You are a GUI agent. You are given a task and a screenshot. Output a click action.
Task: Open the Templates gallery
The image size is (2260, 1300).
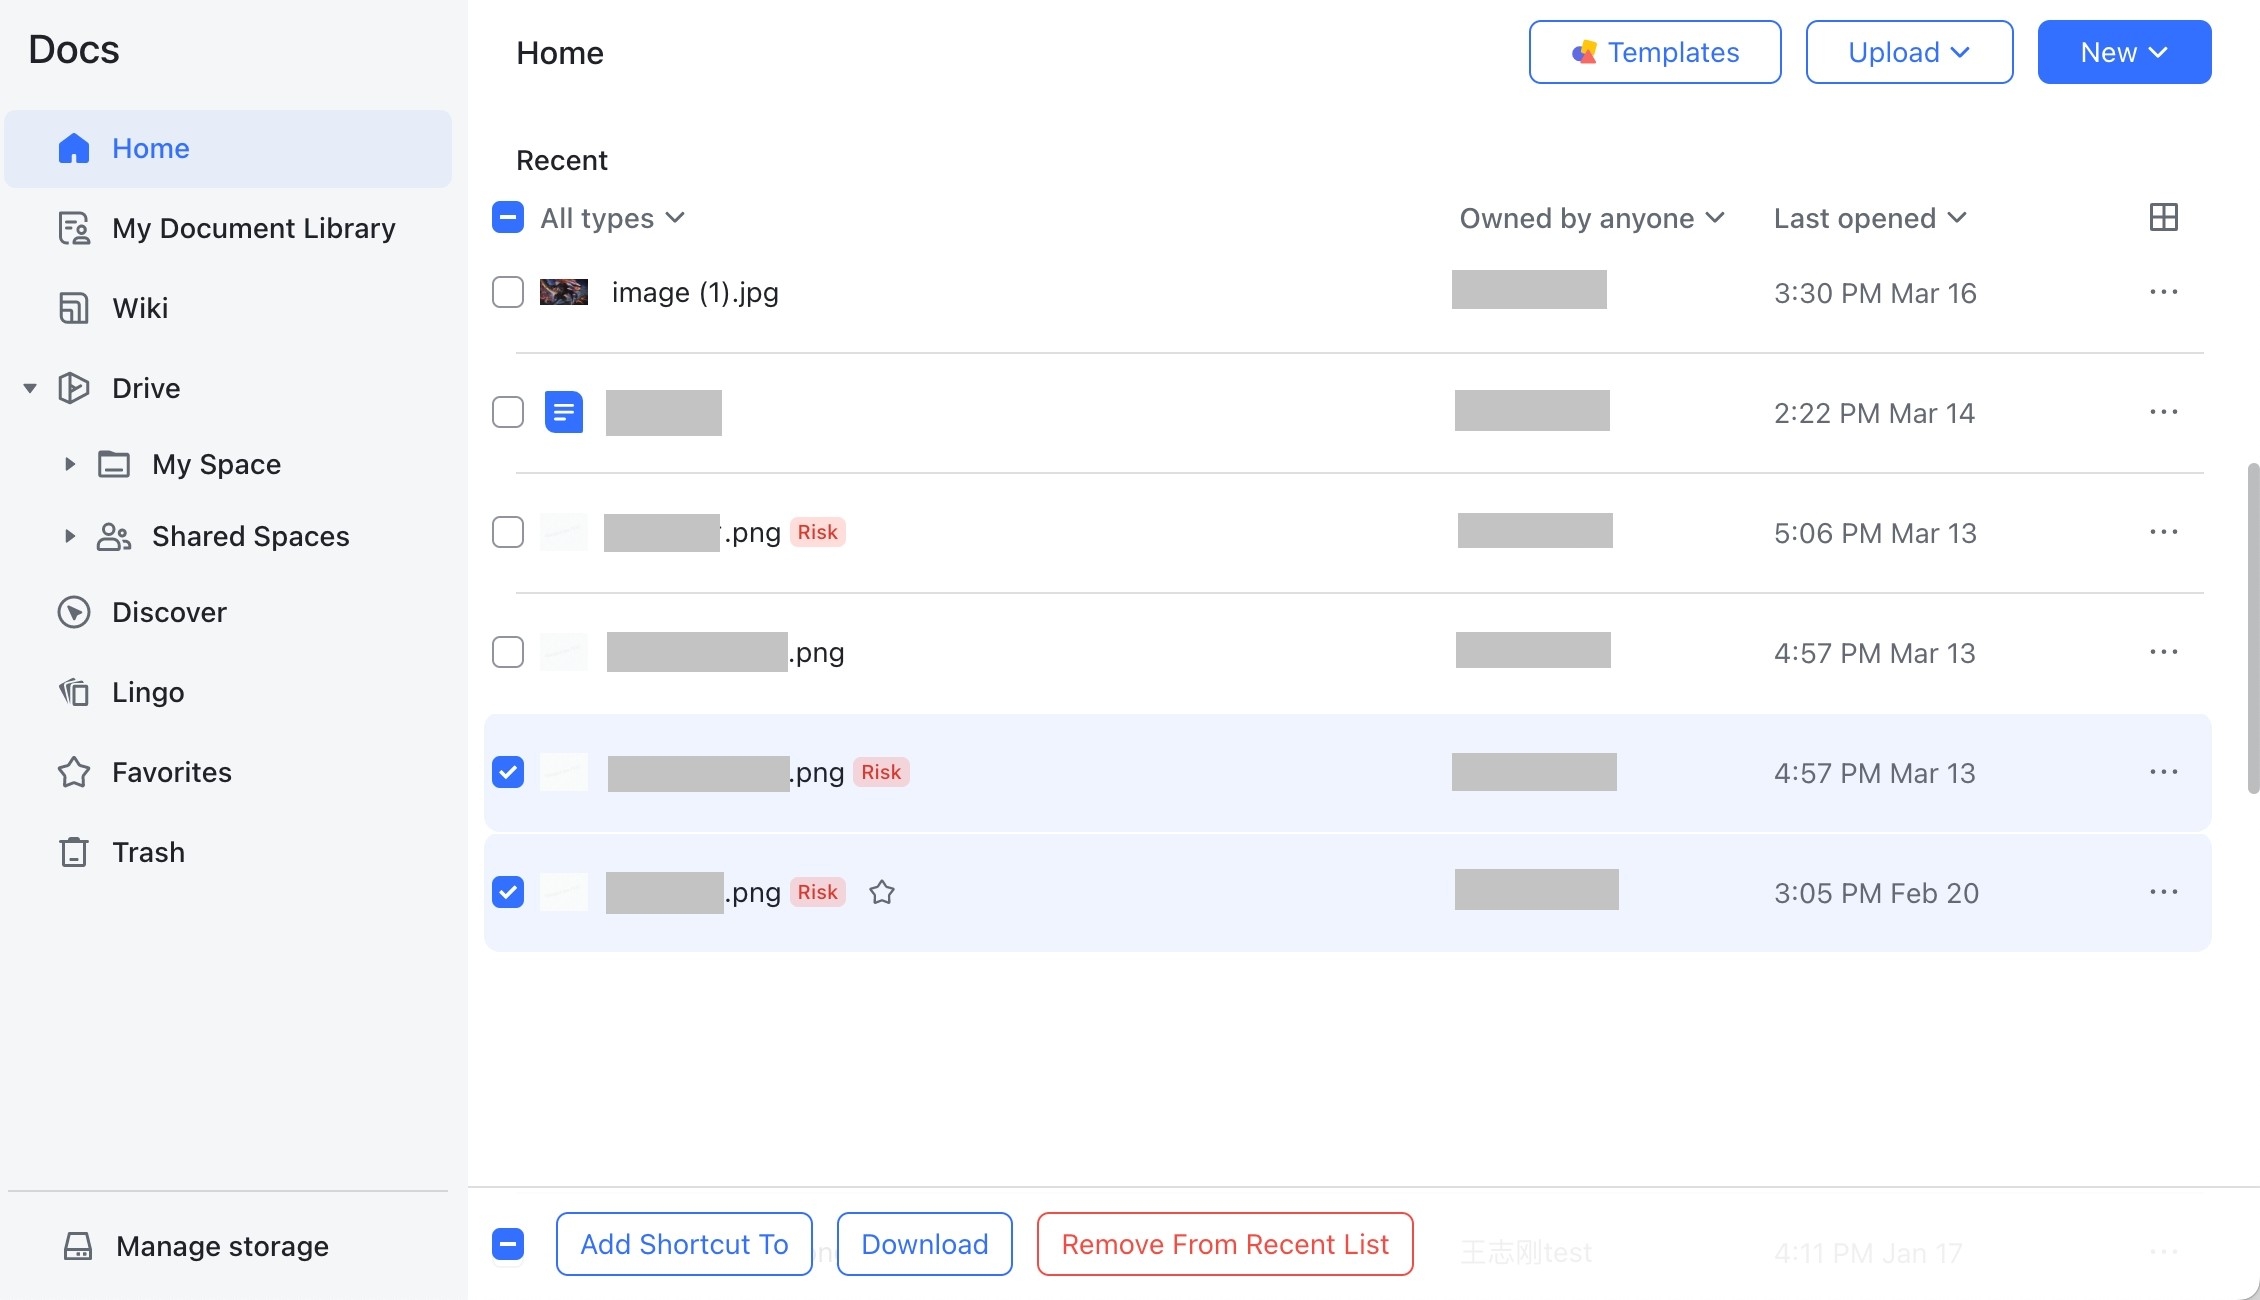pyautogui.click(x=1655, y=52)
